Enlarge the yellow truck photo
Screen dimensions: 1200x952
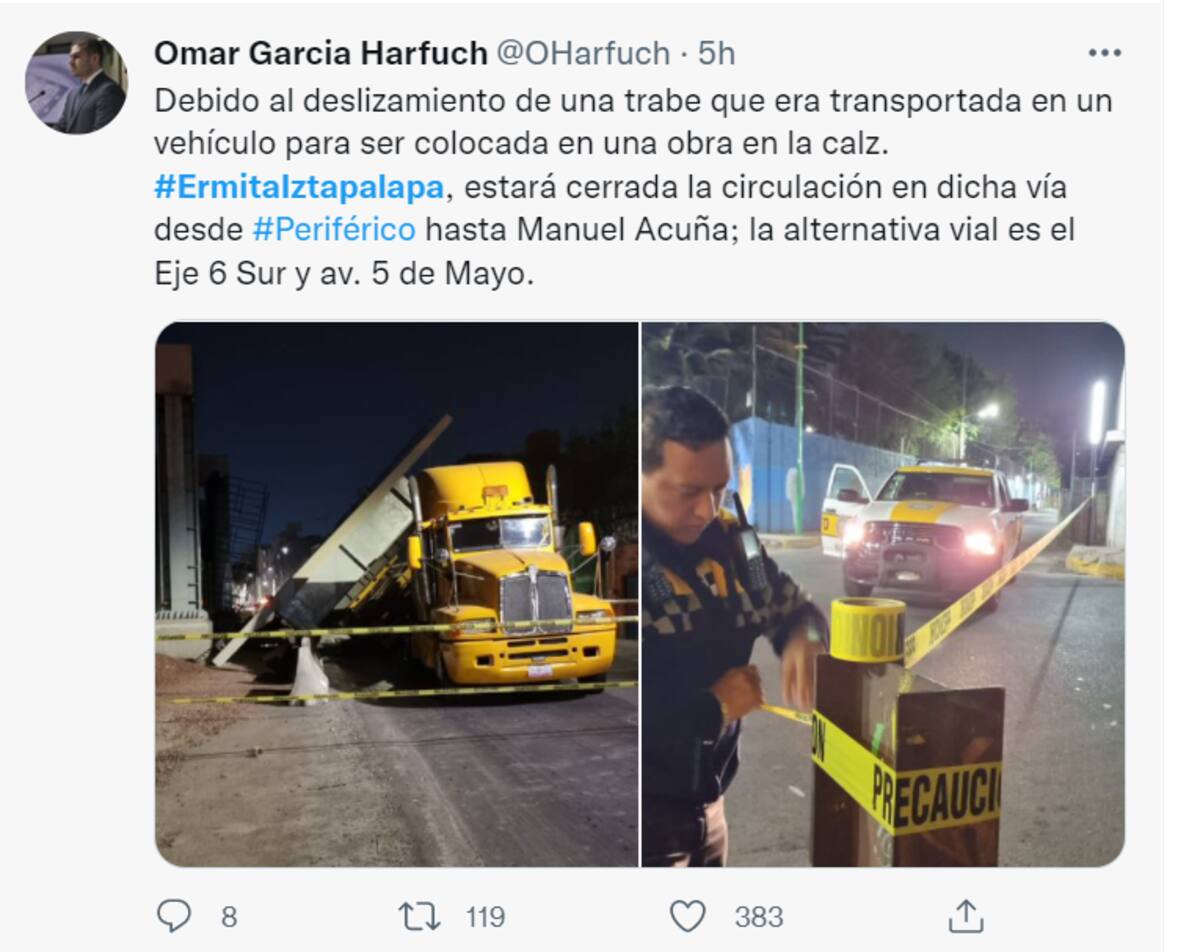tap(397, 594)
